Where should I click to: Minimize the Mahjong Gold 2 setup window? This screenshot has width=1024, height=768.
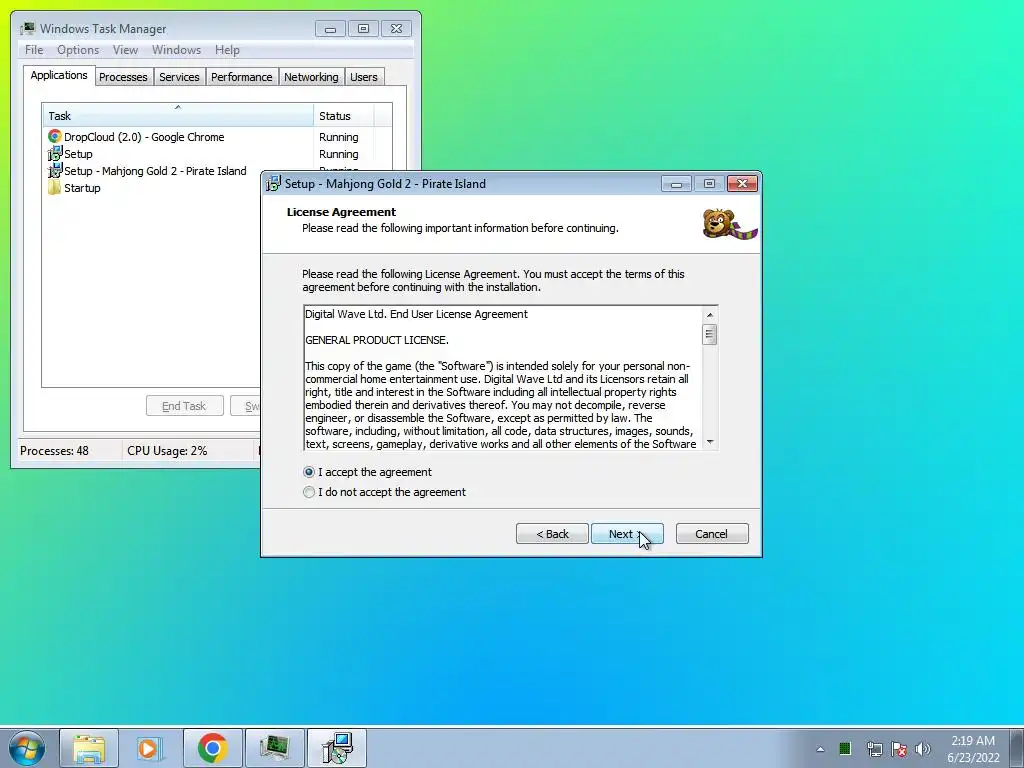(676, 184)
